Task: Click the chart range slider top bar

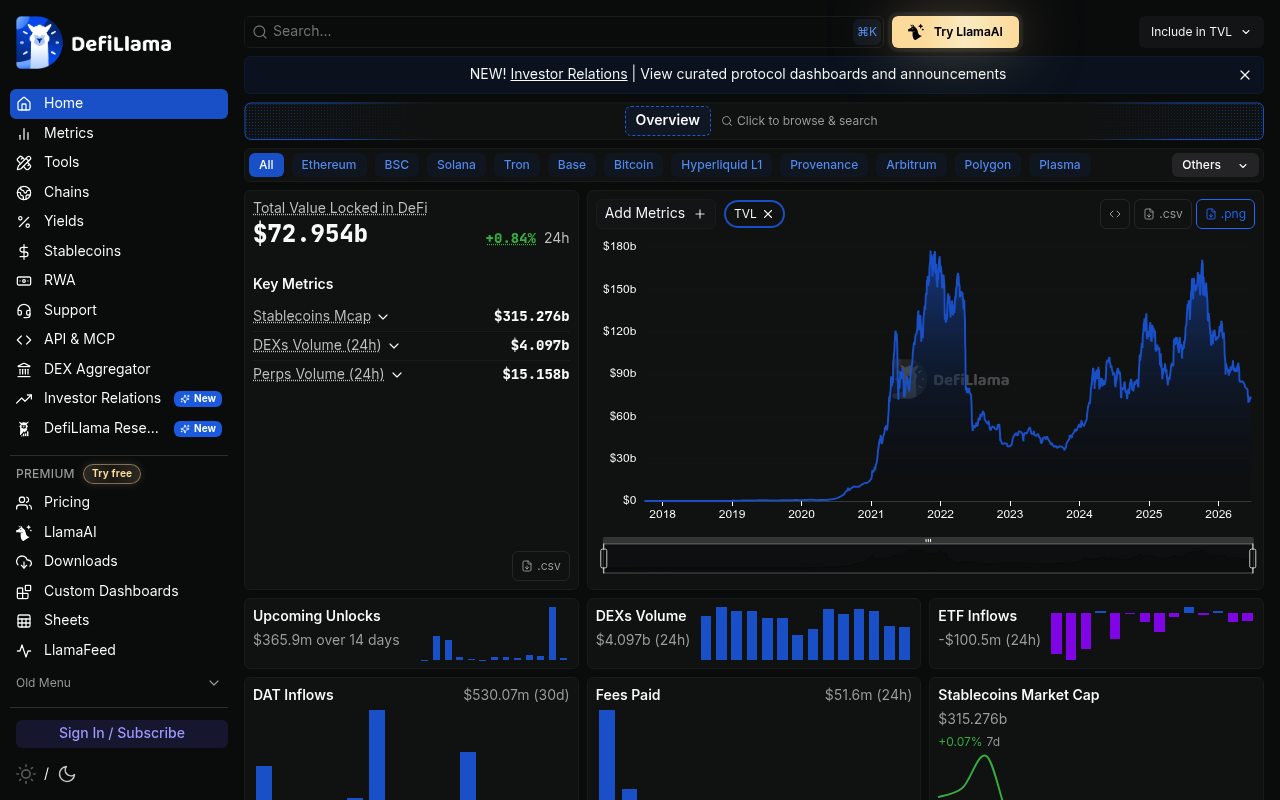Action: click(x=928, y=541)
